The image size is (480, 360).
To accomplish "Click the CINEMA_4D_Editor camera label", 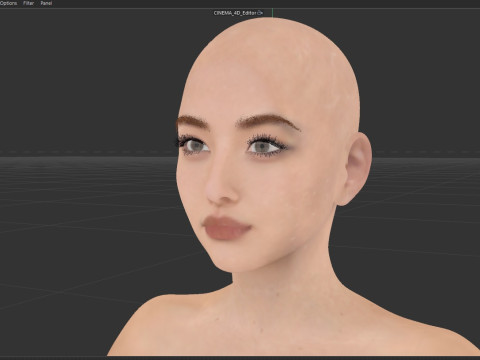I will tap(235, 13).
